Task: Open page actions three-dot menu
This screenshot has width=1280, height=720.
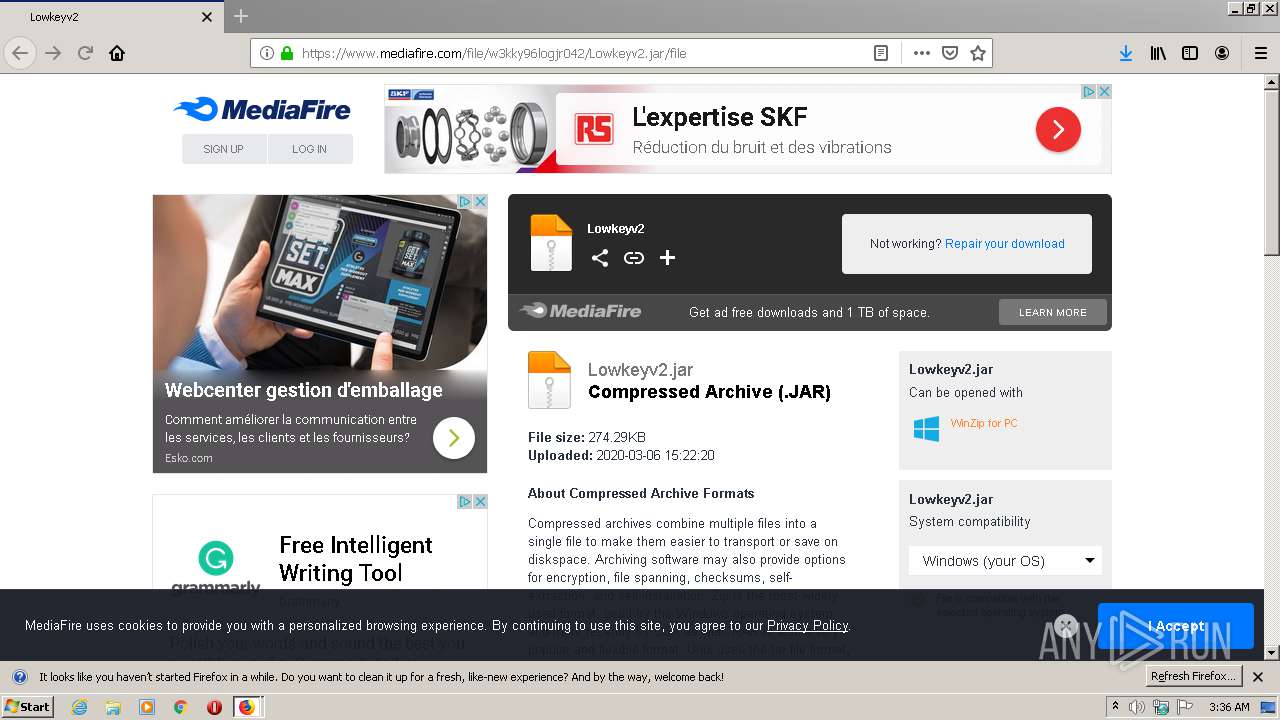Action: (x=922, y=53)
